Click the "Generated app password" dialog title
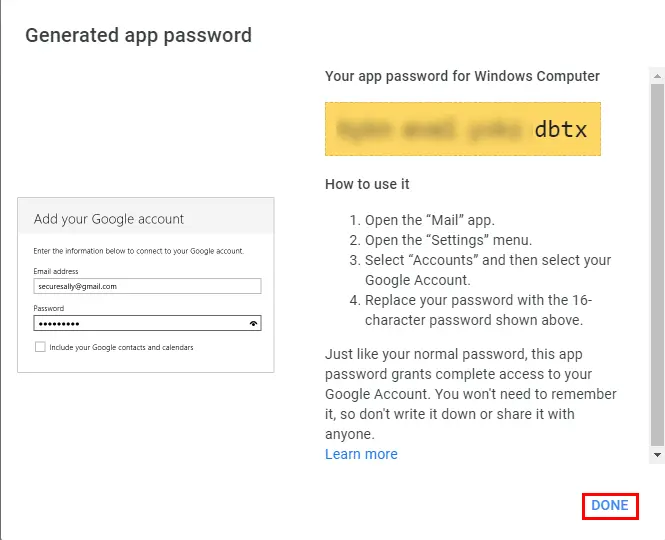Screen dimensions: 665x540 [138, 36]
